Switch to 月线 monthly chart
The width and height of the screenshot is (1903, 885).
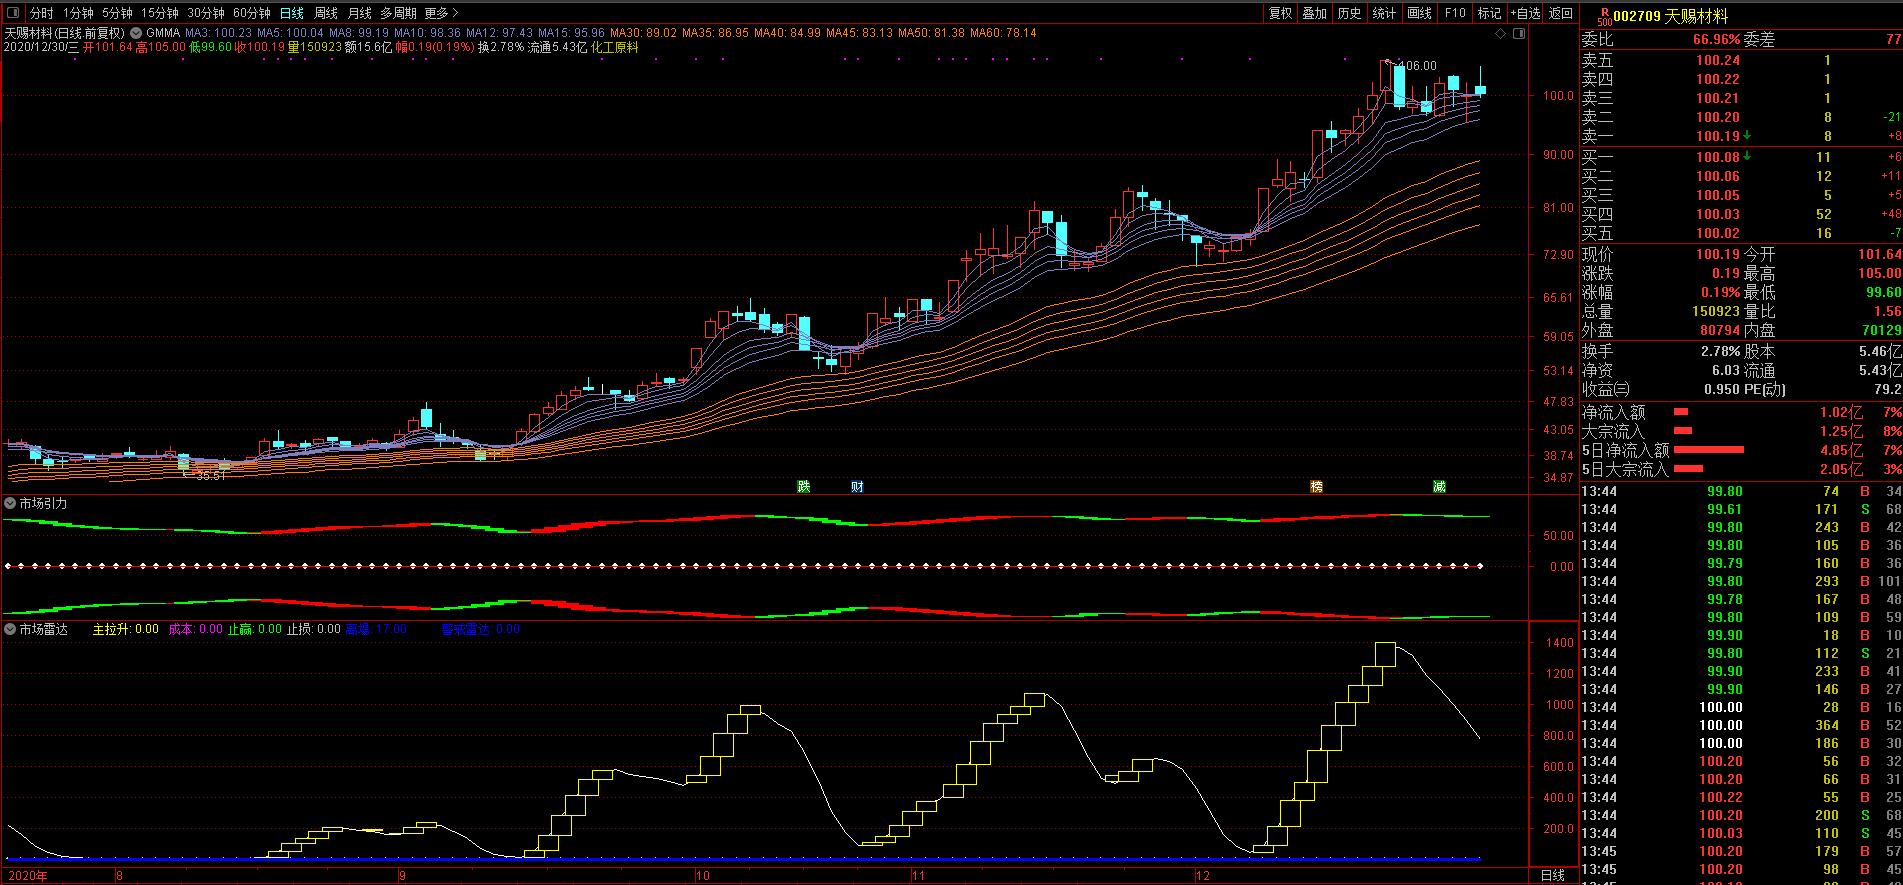(359, 13)
